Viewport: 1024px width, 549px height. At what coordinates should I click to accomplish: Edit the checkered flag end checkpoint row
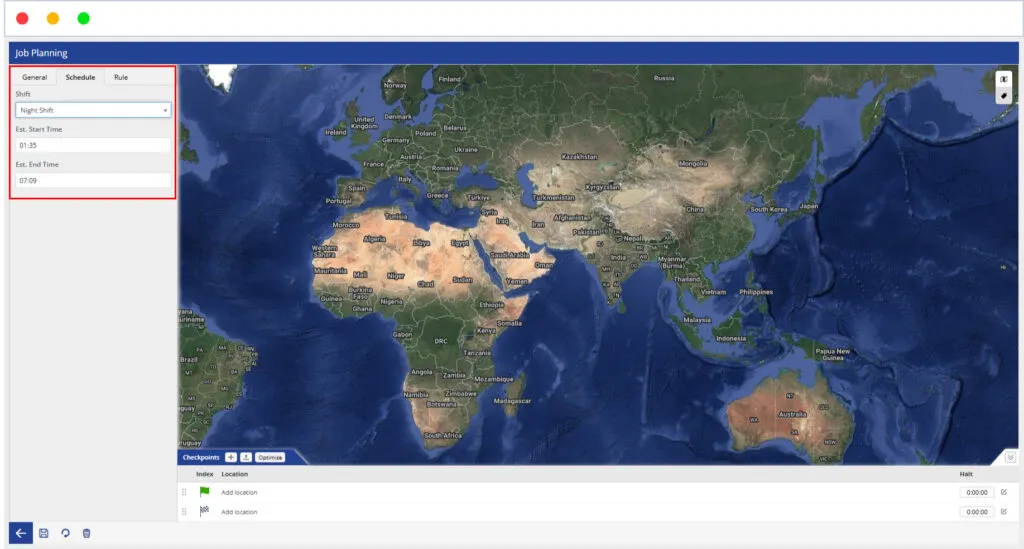(1004, 511)
